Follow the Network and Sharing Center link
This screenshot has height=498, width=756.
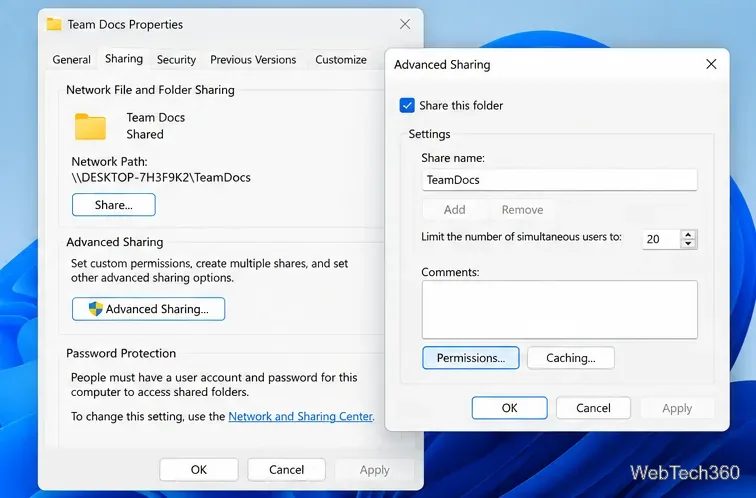300,416
